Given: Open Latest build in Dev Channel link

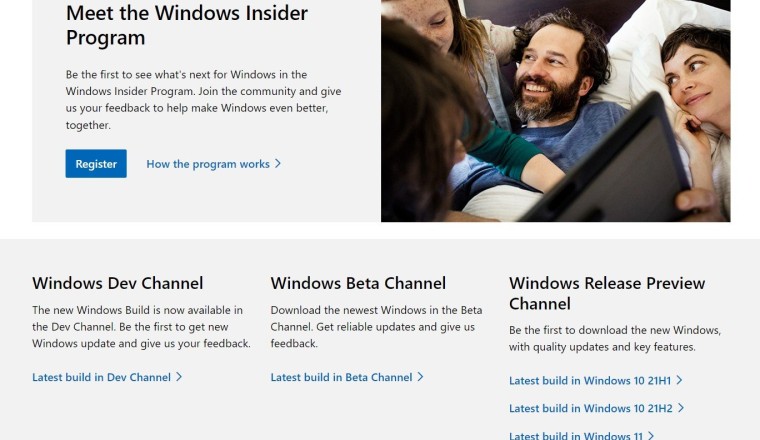Looking at the screenshot, I should coord(107,377).
